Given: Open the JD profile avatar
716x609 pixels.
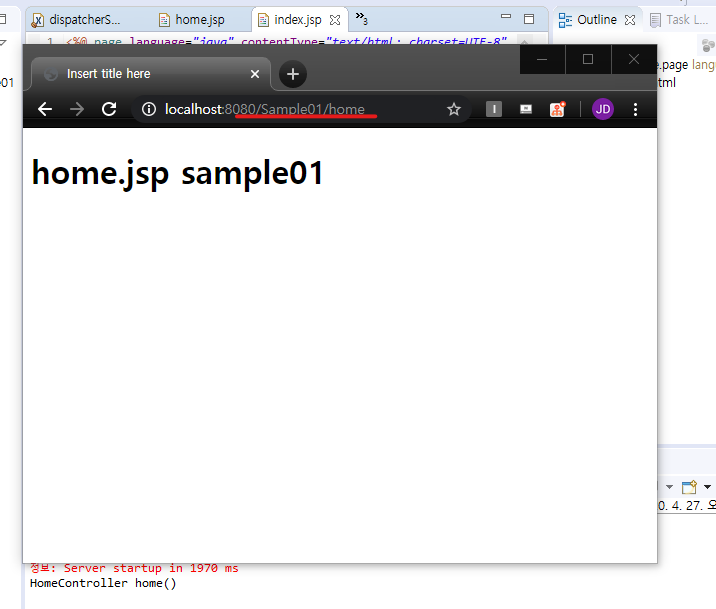Looking at the screenshot, I should click(603, 109).
